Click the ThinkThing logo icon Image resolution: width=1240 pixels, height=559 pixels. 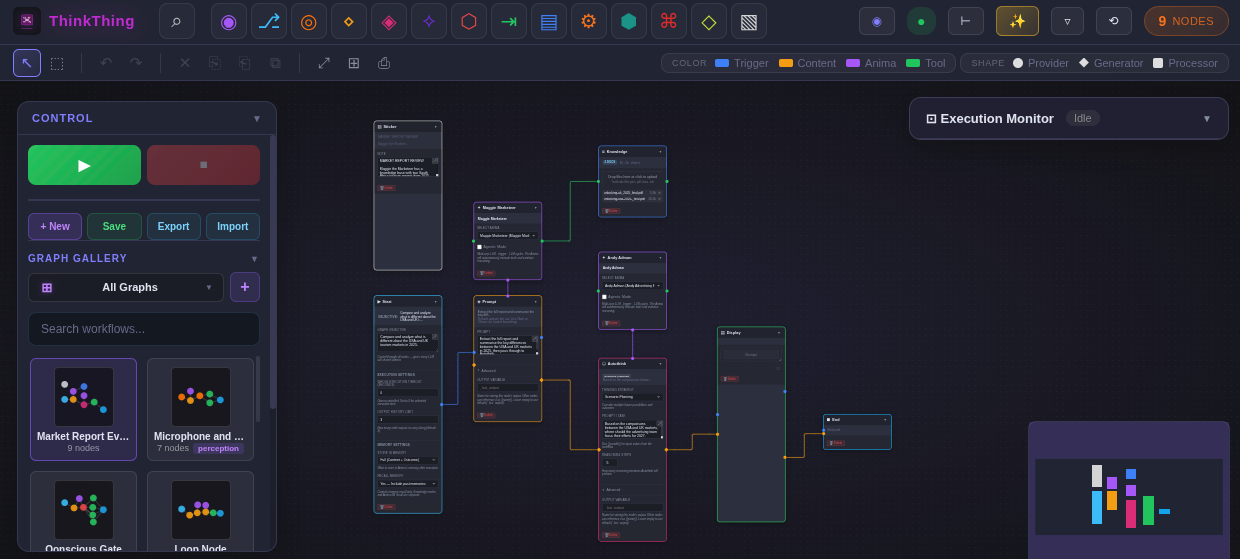point(27,21)
